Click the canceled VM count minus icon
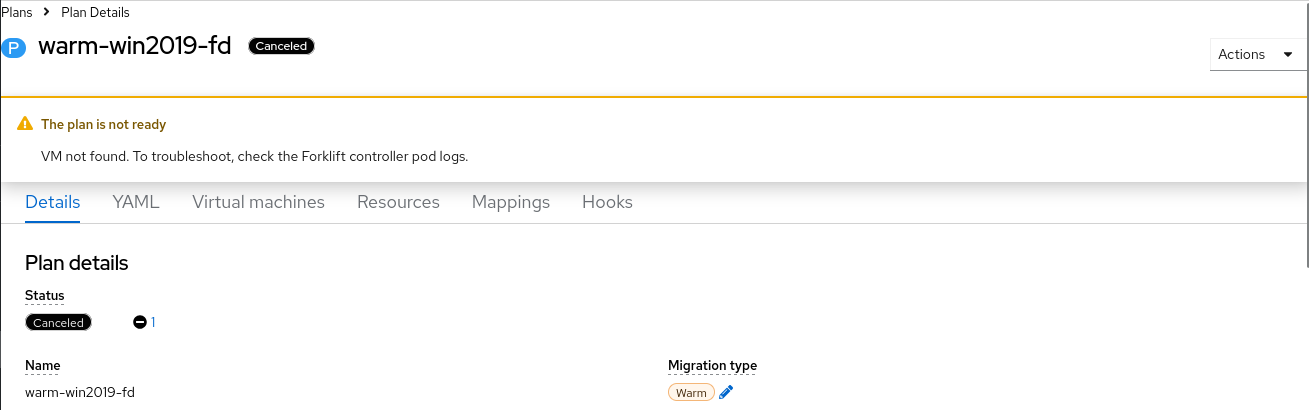Screen dimensions: 1309x410 click(140, 322)
